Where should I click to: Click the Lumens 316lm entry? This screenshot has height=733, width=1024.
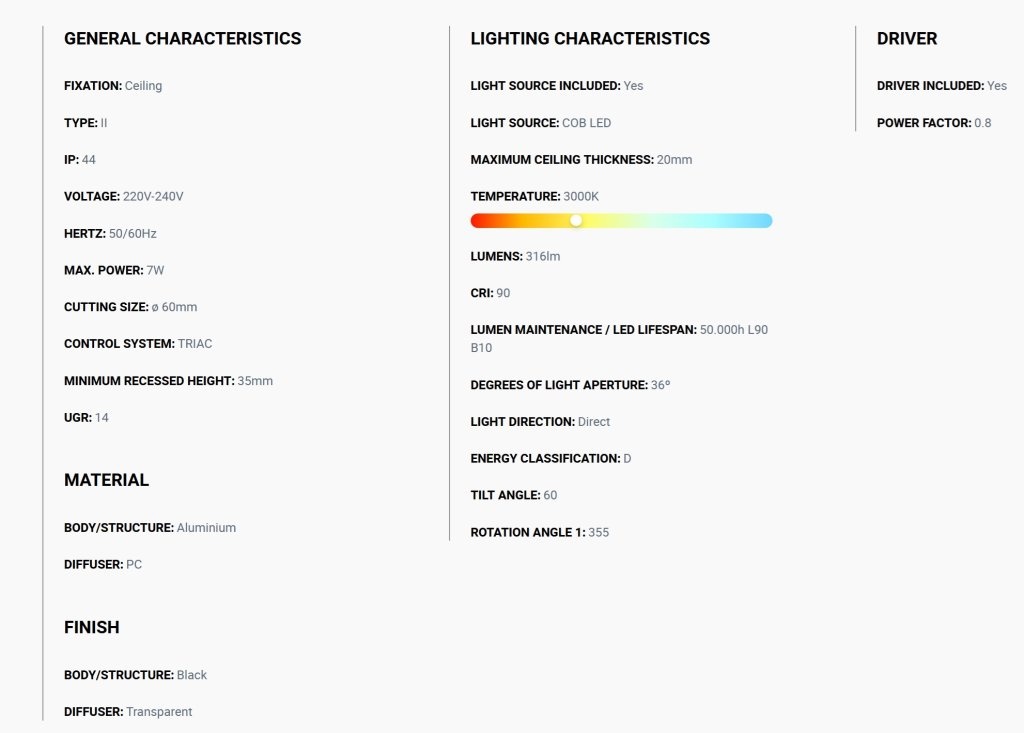(515, 256)
